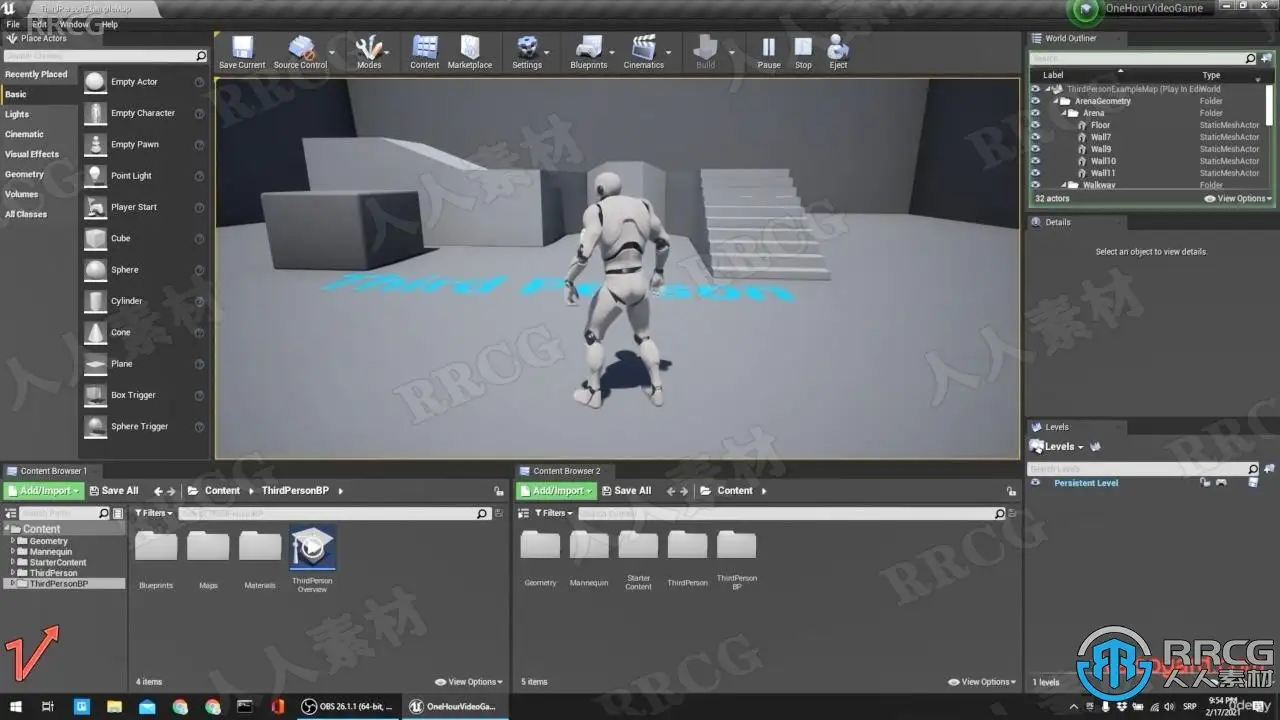The height and width of the screenshot is (720, 1280).
Task: Click the lock icon on Persistent Level
Action: pyautogui.click(x=1206, y=482)
